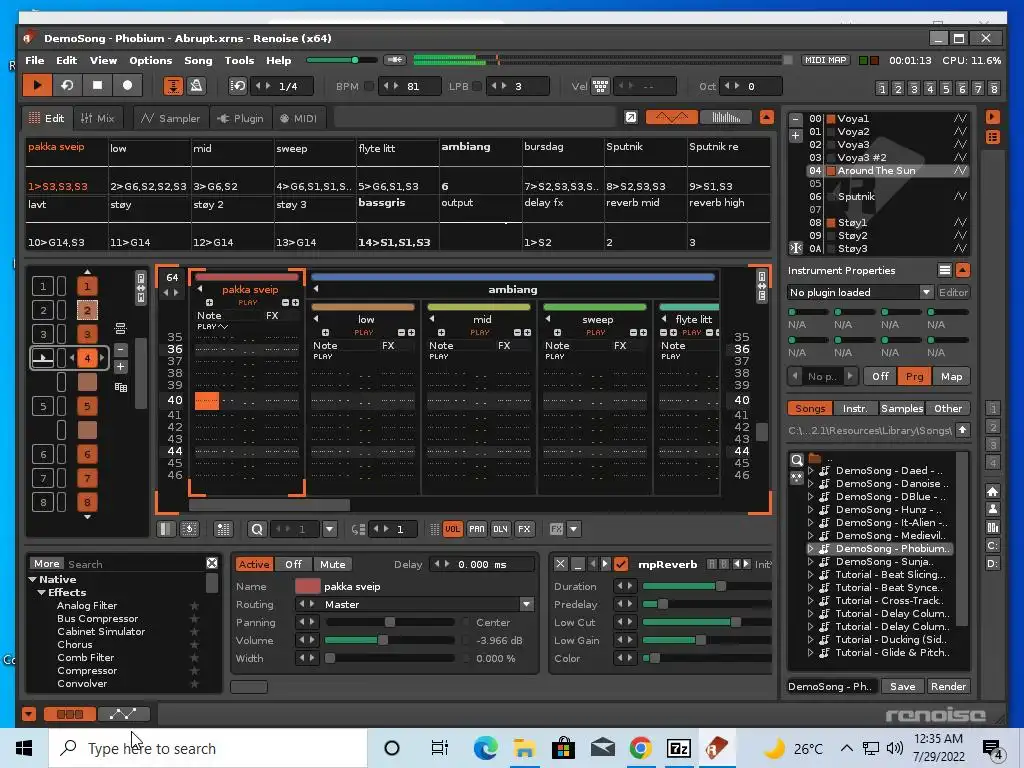Clear the effects search field
Viewport: 1024px width, 768px height.
(x=212, y=564)
